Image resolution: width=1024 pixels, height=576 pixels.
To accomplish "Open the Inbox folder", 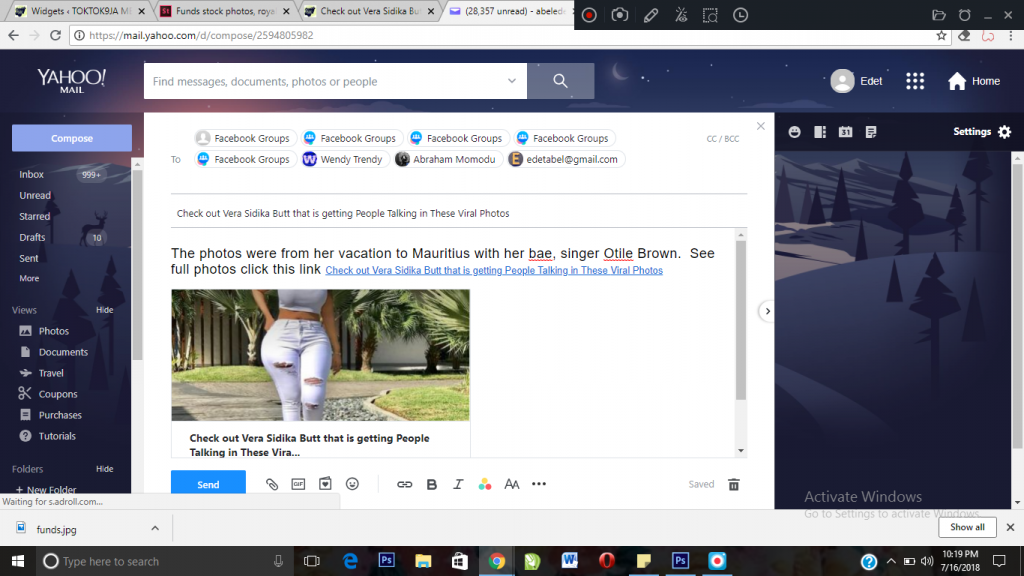I will 31,174.
